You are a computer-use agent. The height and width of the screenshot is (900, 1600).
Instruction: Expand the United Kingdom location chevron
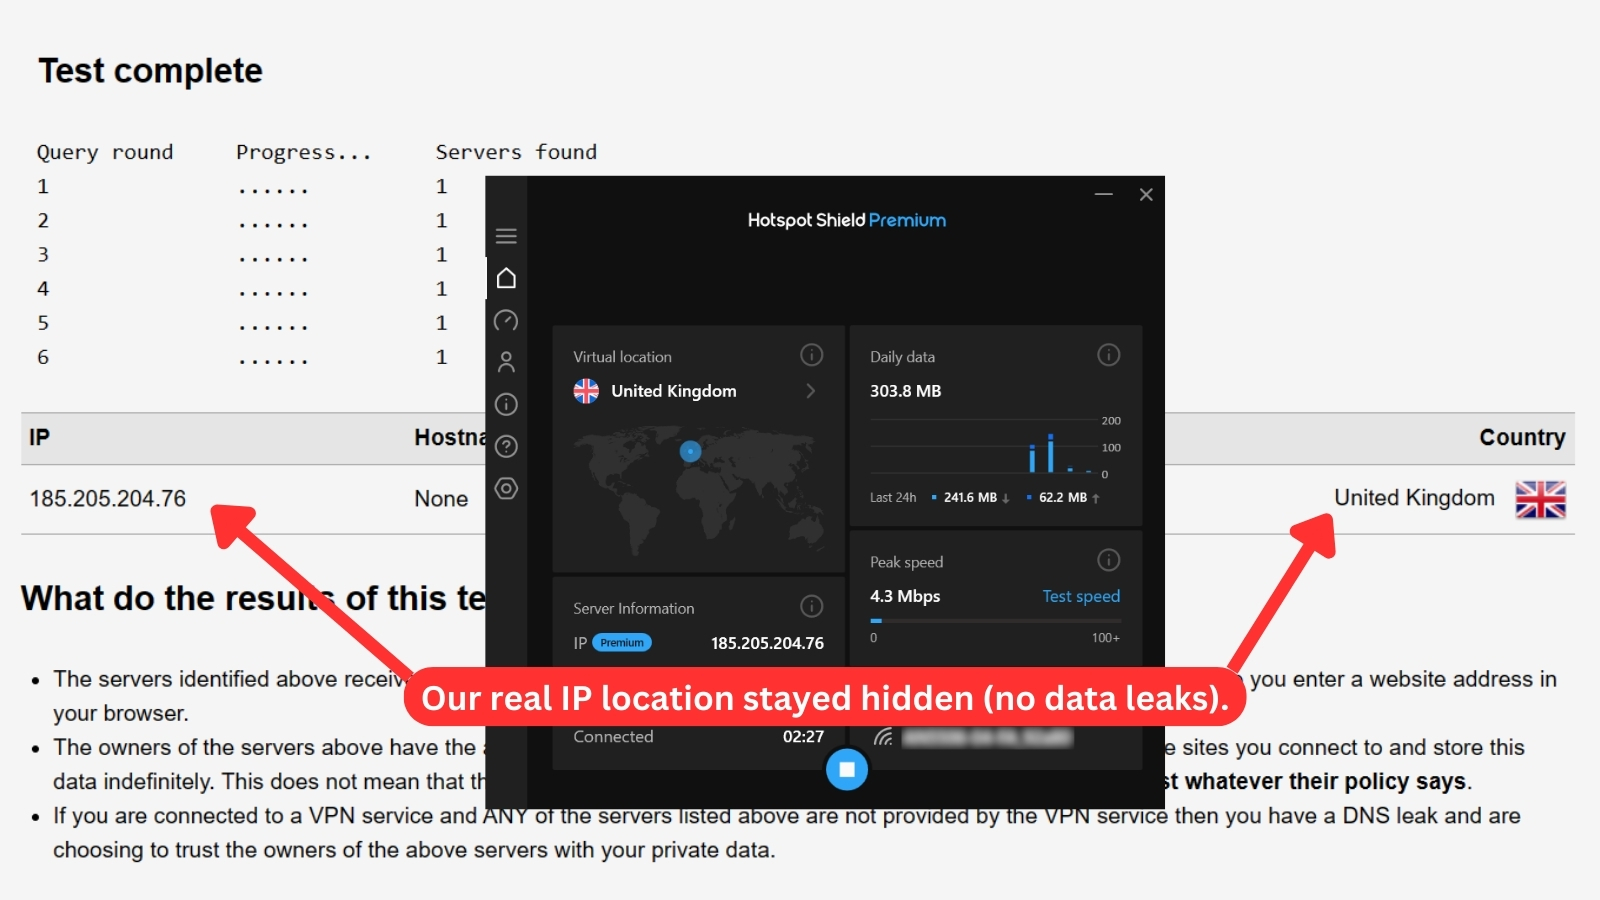tap(811, 391)
